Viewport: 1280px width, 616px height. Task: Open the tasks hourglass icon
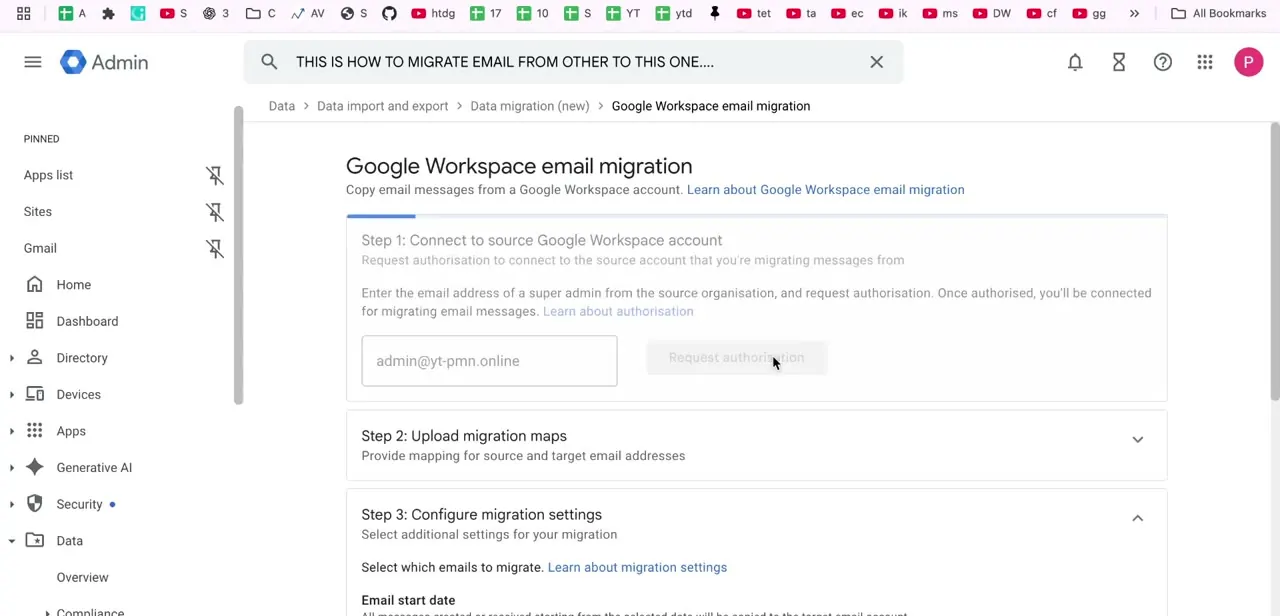pos(1119,62)
